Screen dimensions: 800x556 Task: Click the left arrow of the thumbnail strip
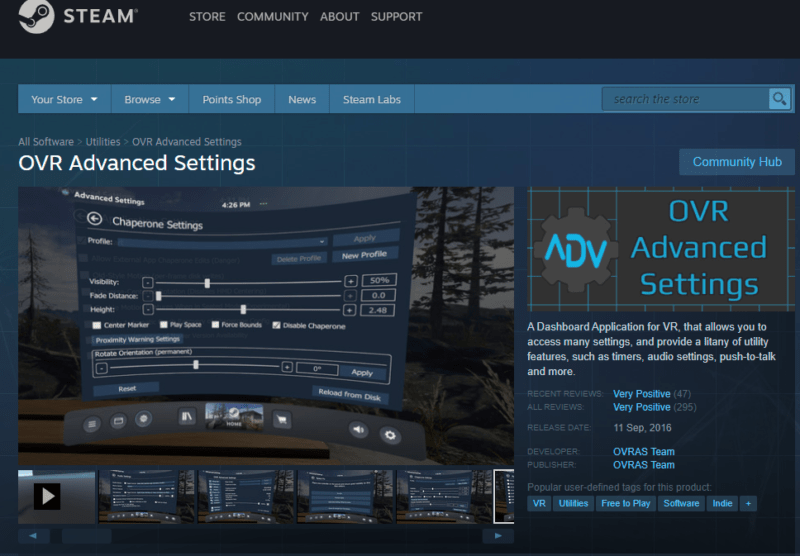pyautogui.click(x=34, y=536)
